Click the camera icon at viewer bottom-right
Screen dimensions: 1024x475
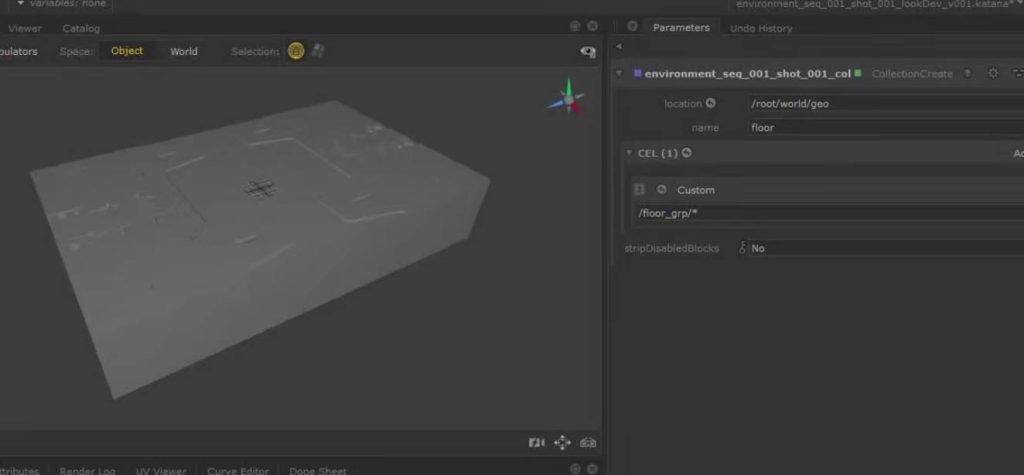coord(588,442)
